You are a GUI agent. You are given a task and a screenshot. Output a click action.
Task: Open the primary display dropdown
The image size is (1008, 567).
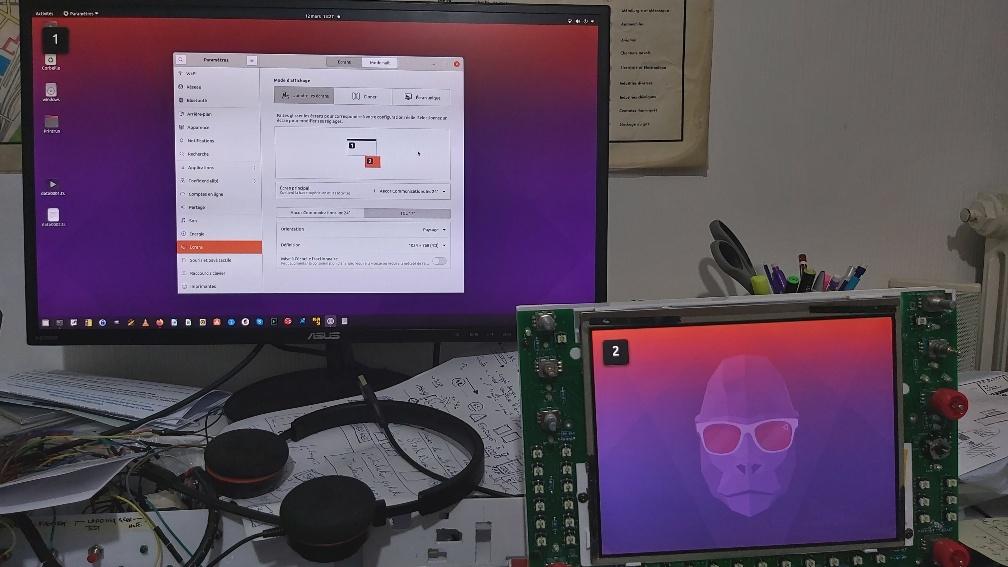pos(410,191)
